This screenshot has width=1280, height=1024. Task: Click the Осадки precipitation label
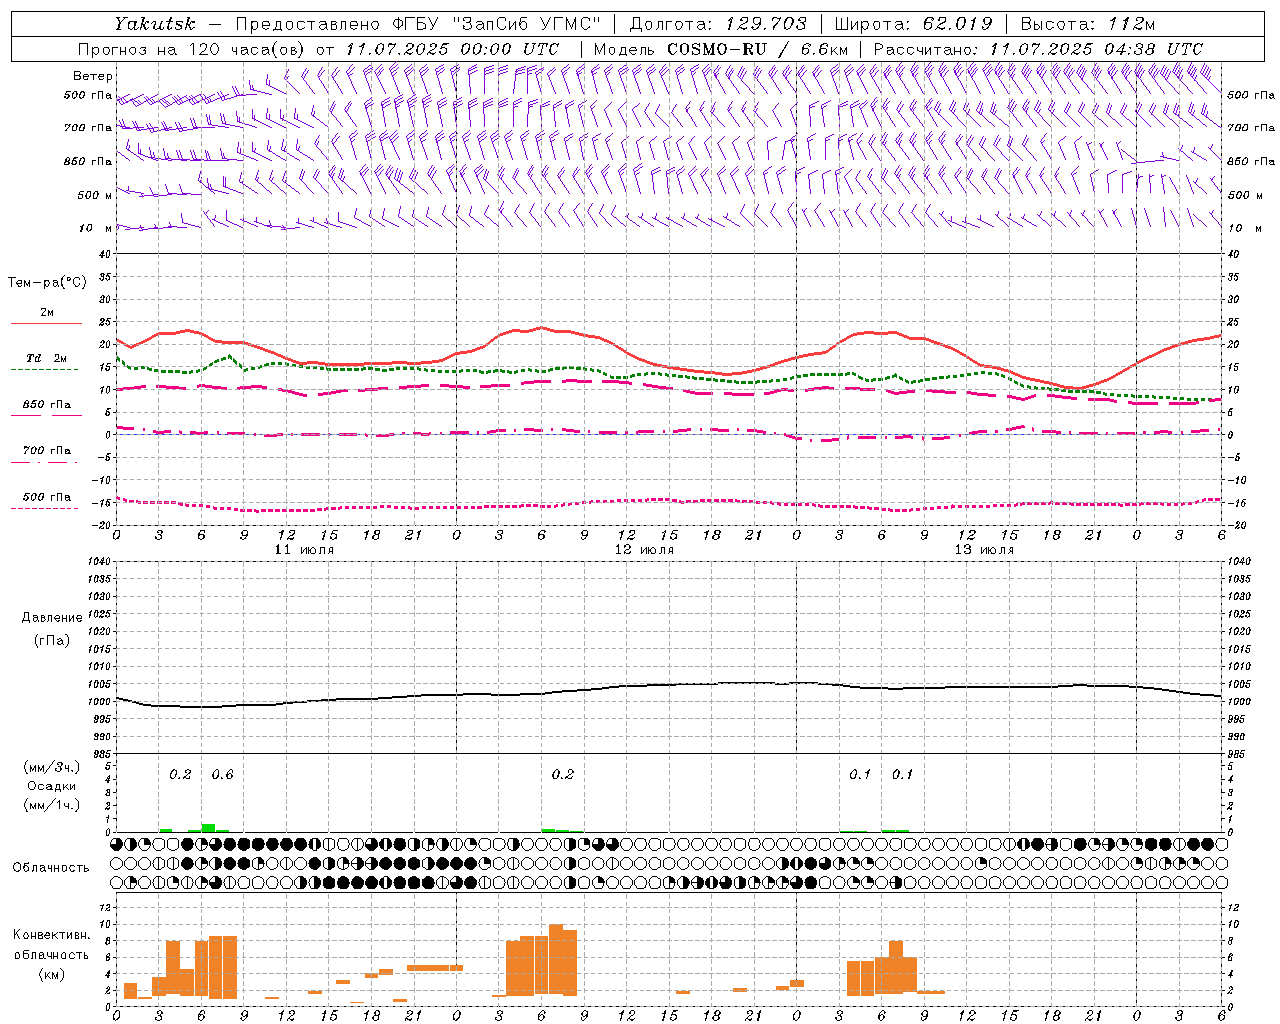(52, 786)
